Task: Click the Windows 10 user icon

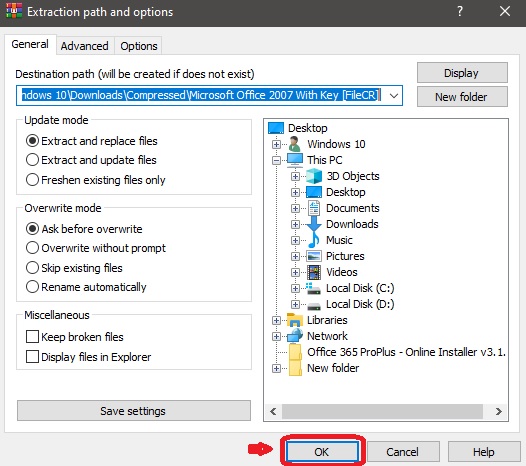Action: 295,144
